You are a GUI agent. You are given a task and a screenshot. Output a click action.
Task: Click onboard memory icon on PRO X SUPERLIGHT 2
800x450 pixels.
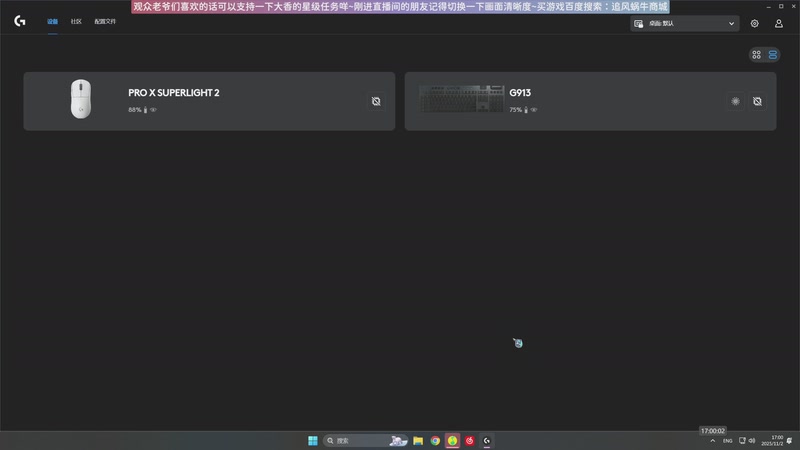coord(376,101)
